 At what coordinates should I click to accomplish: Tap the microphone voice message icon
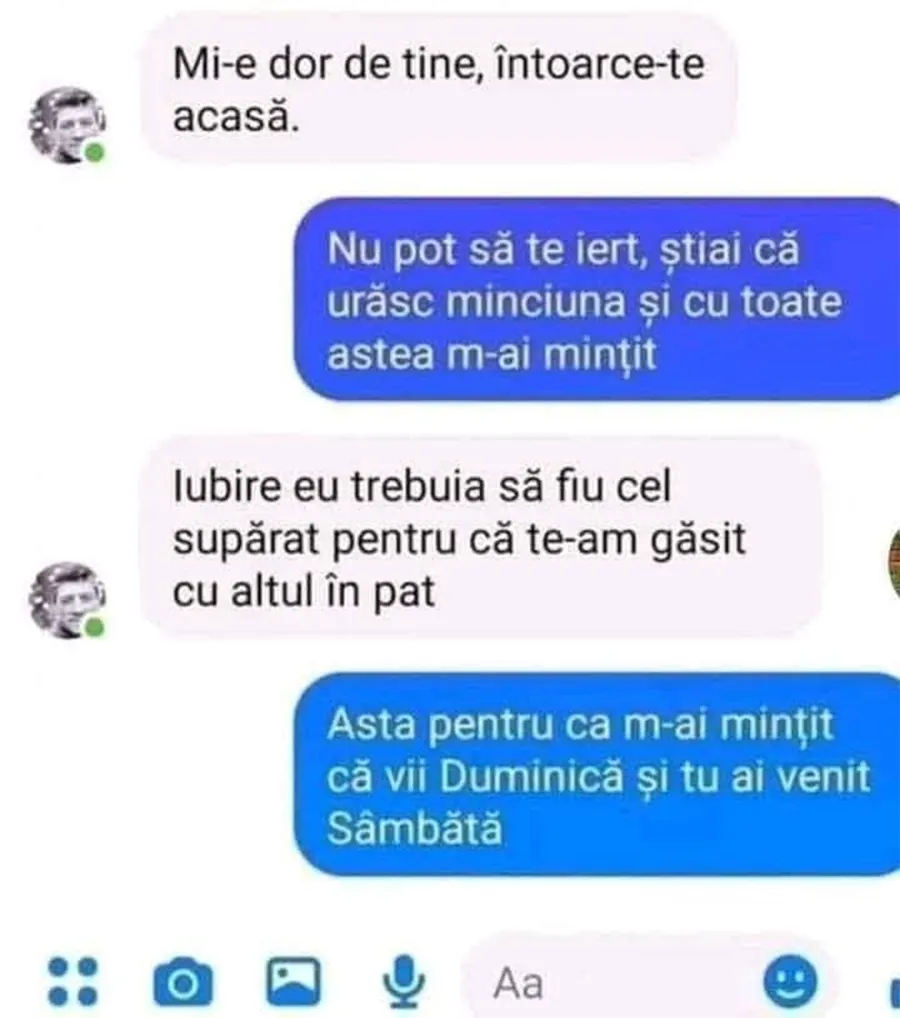click(404, 981)
